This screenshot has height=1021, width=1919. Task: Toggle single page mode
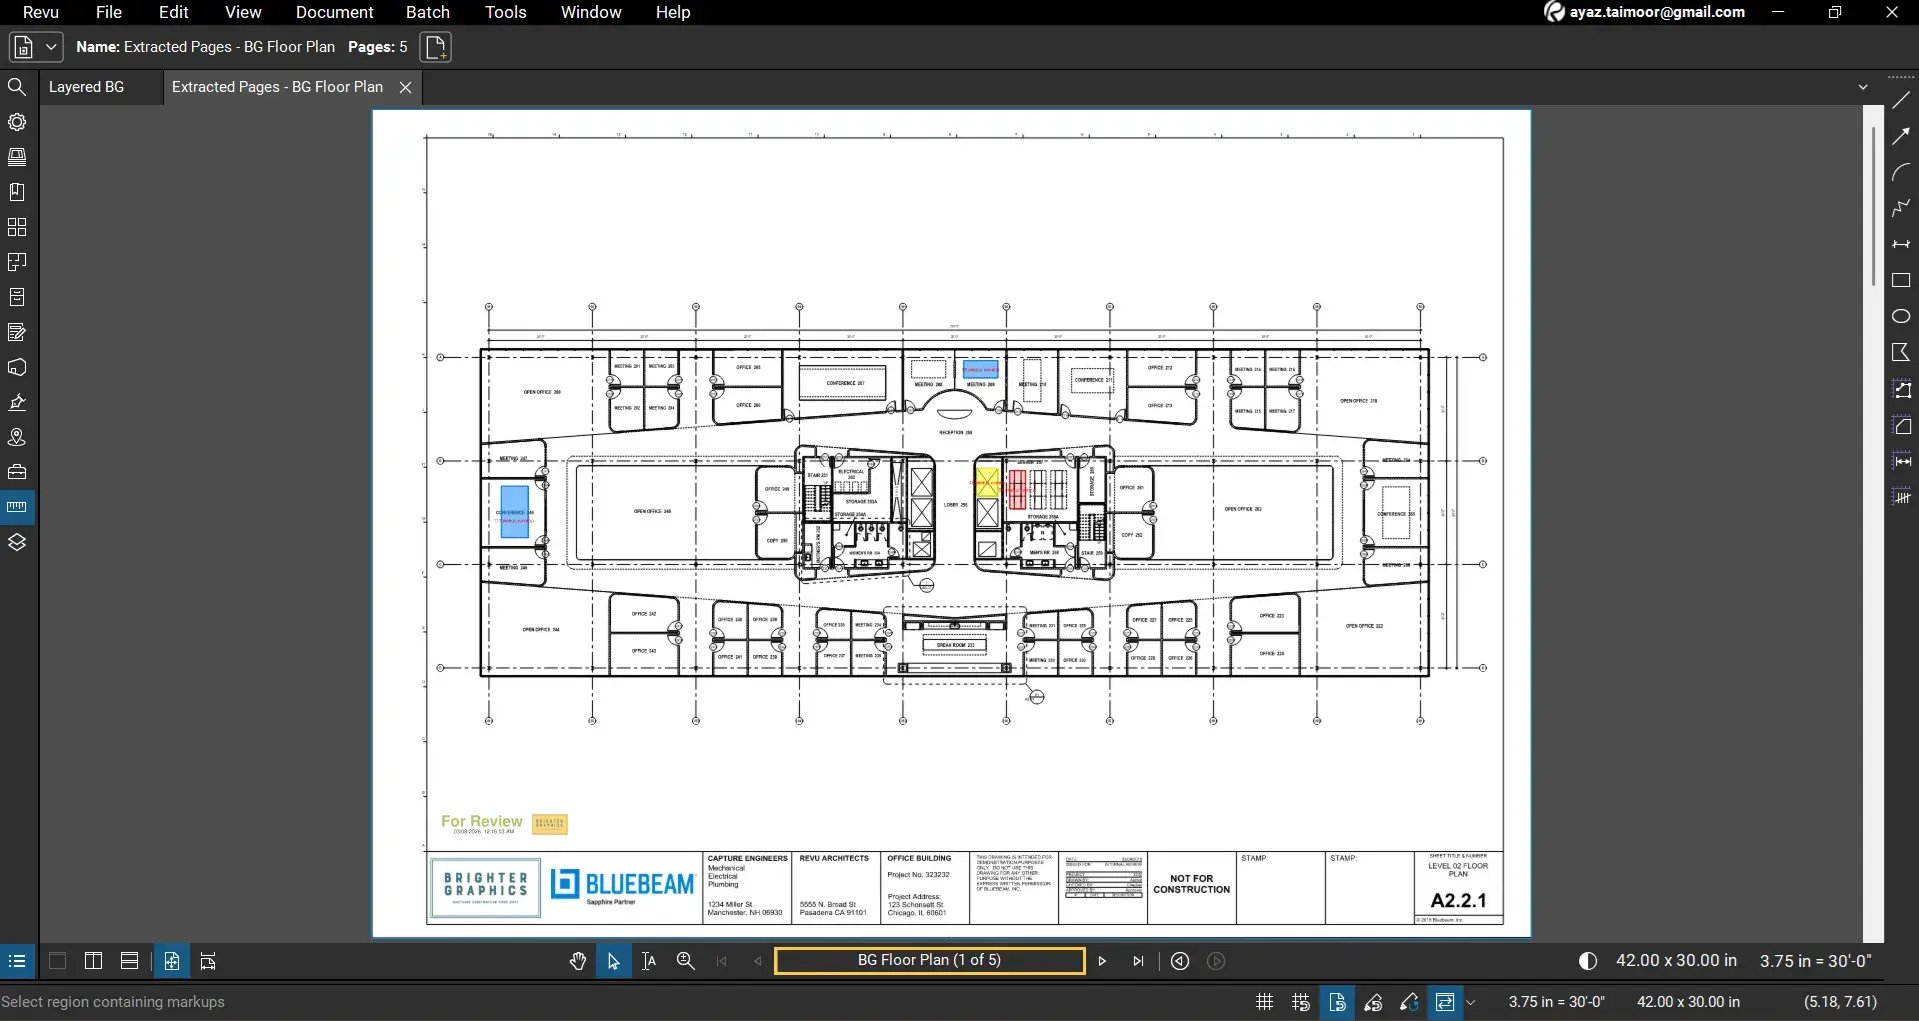(172, 961)
